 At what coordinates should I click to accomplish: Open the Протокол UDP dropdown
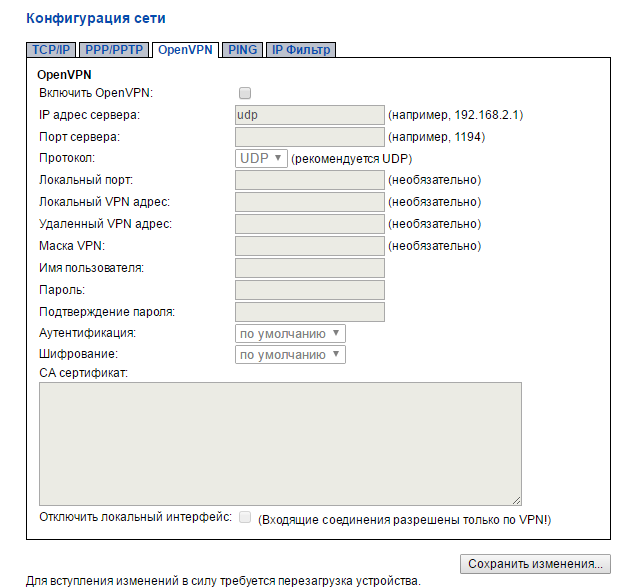[x=261, y=159]
